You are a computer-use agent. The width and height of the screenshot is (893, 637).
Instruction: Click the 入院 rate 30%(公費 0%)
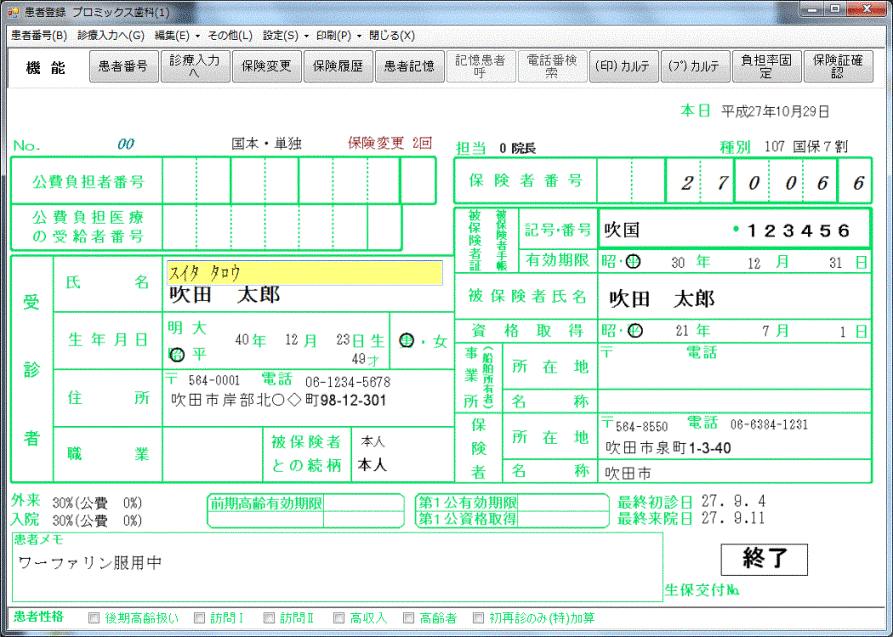pos(97,520)
